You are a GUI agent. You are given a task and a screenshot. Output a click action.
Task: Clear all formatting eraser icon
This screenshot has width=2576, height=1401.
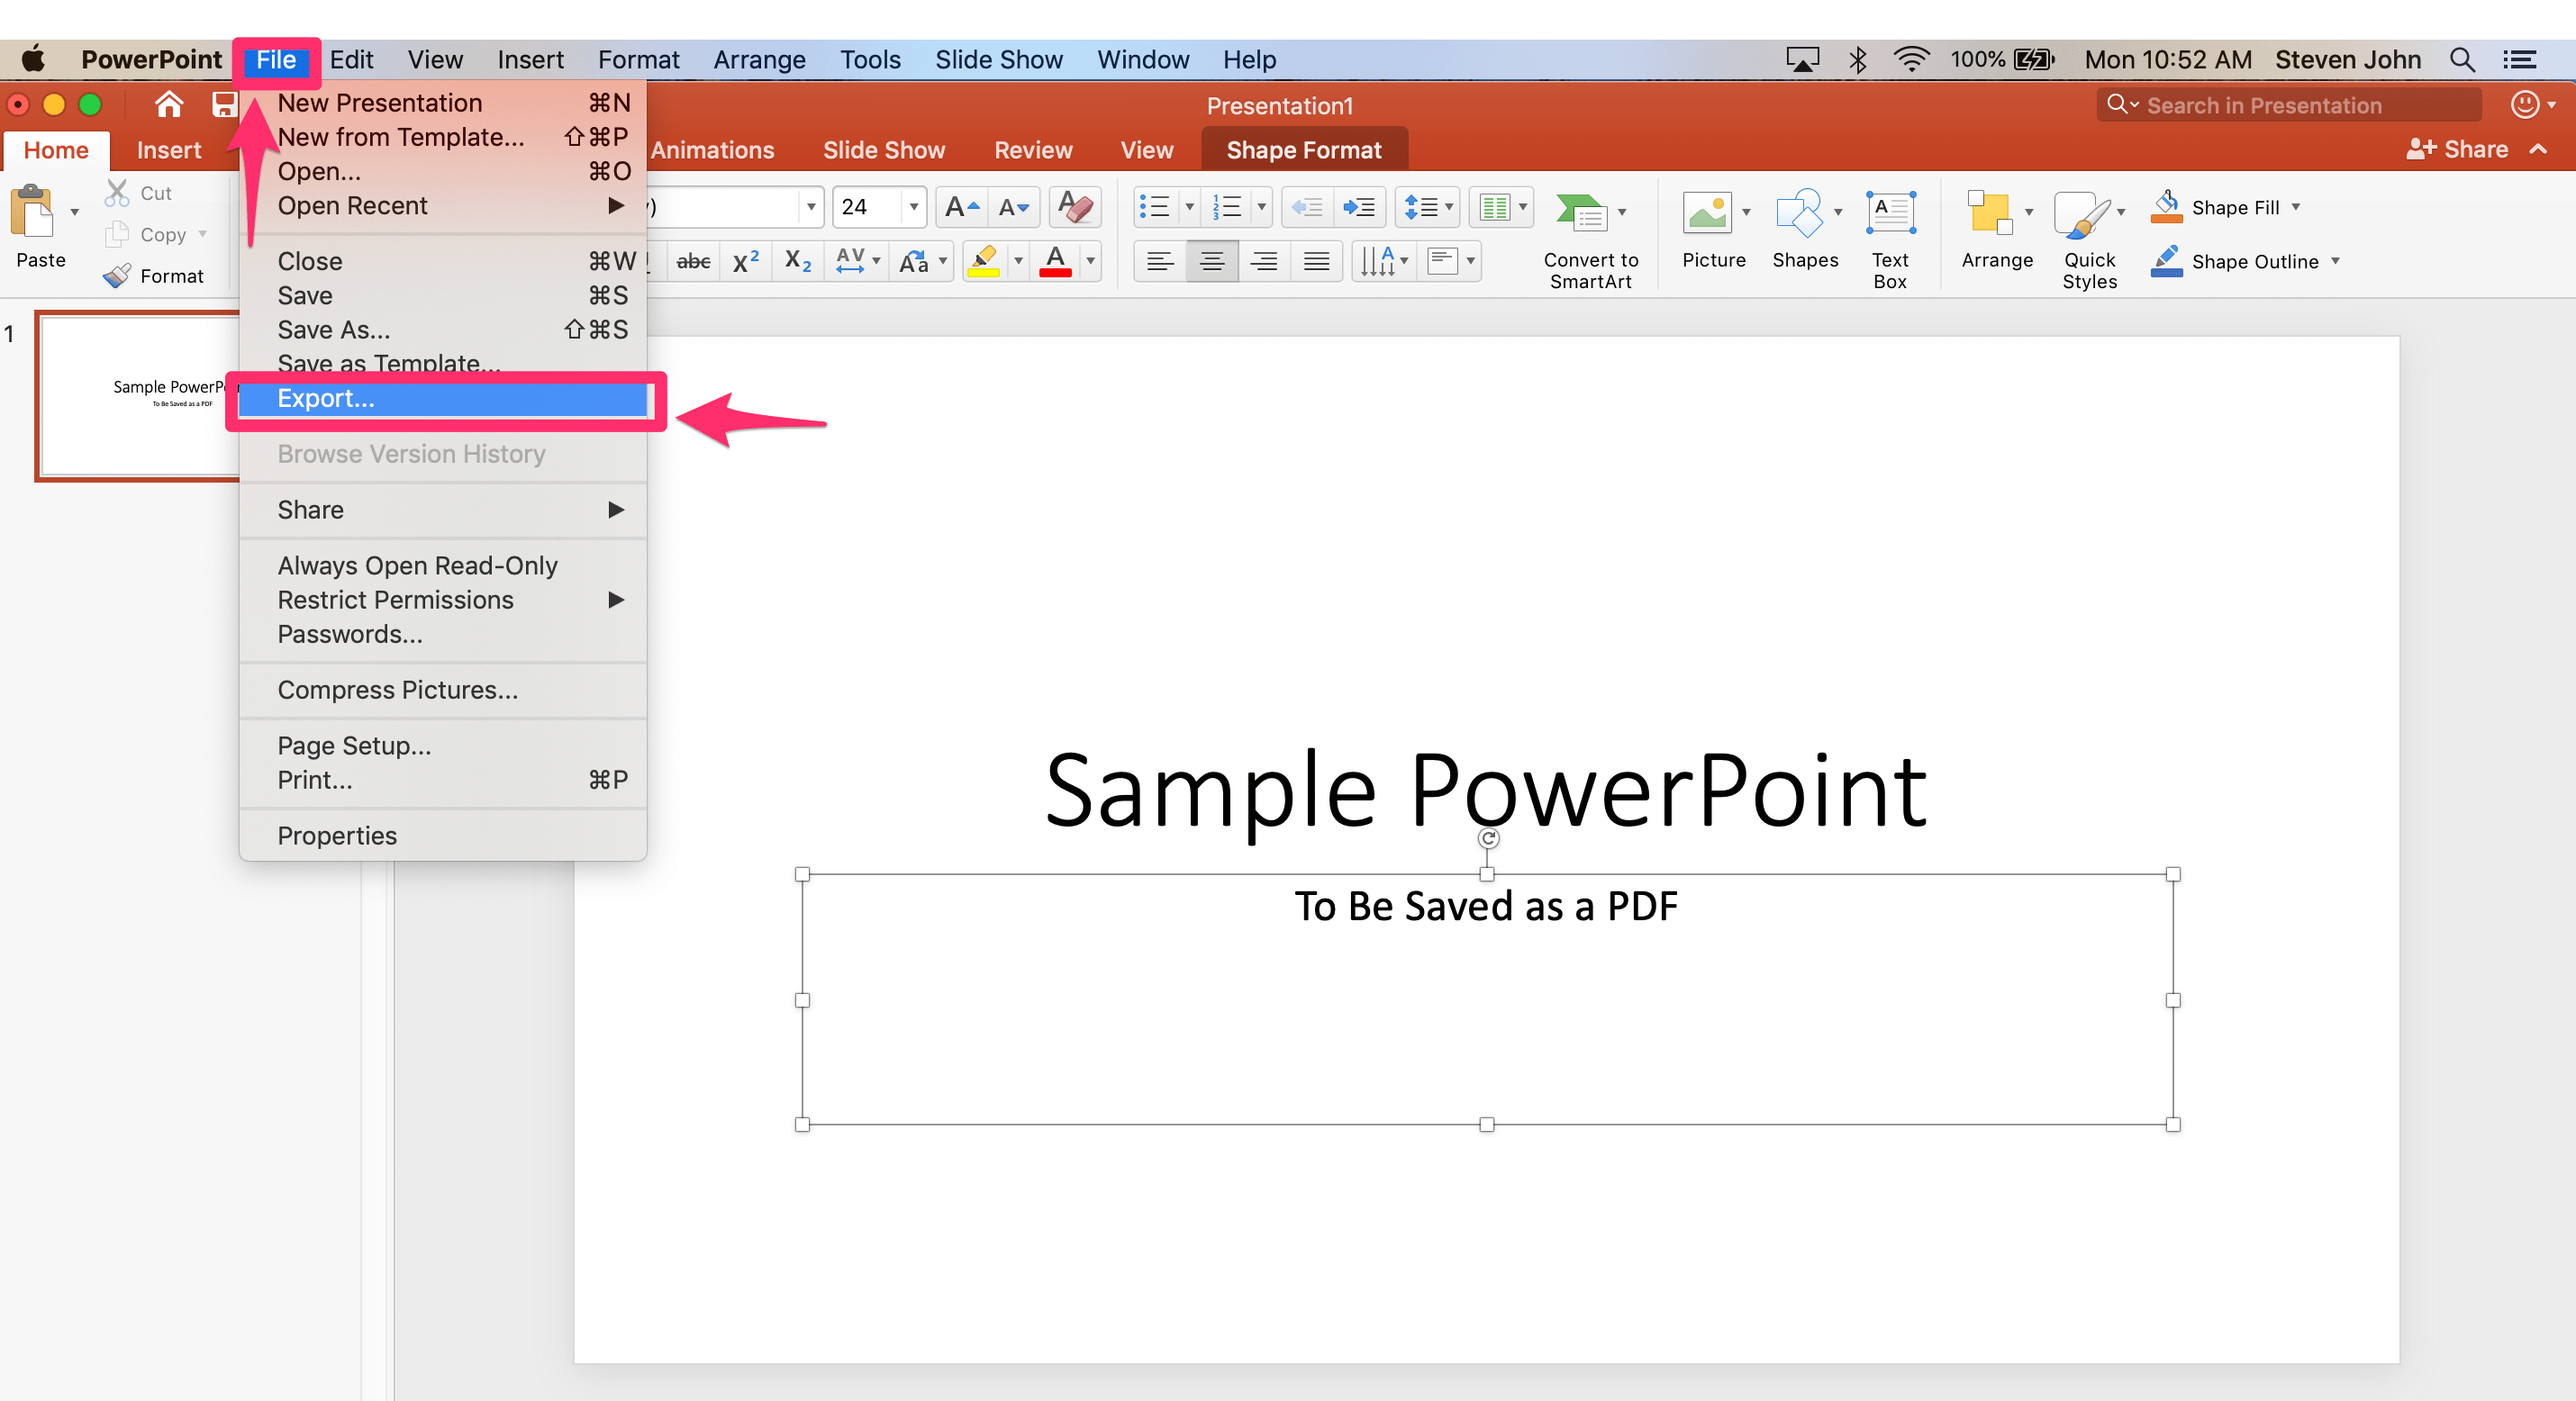(x=1075, y=207)
